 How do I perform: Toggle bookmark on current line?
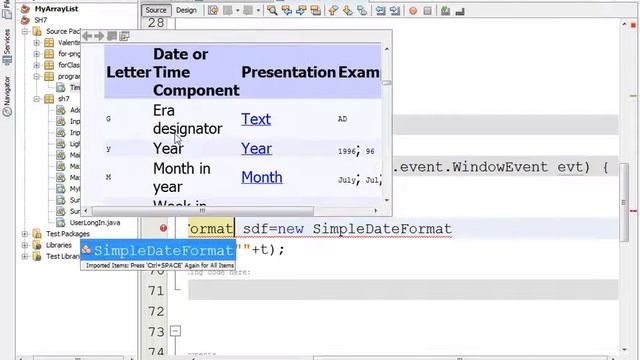pos(362,11)
